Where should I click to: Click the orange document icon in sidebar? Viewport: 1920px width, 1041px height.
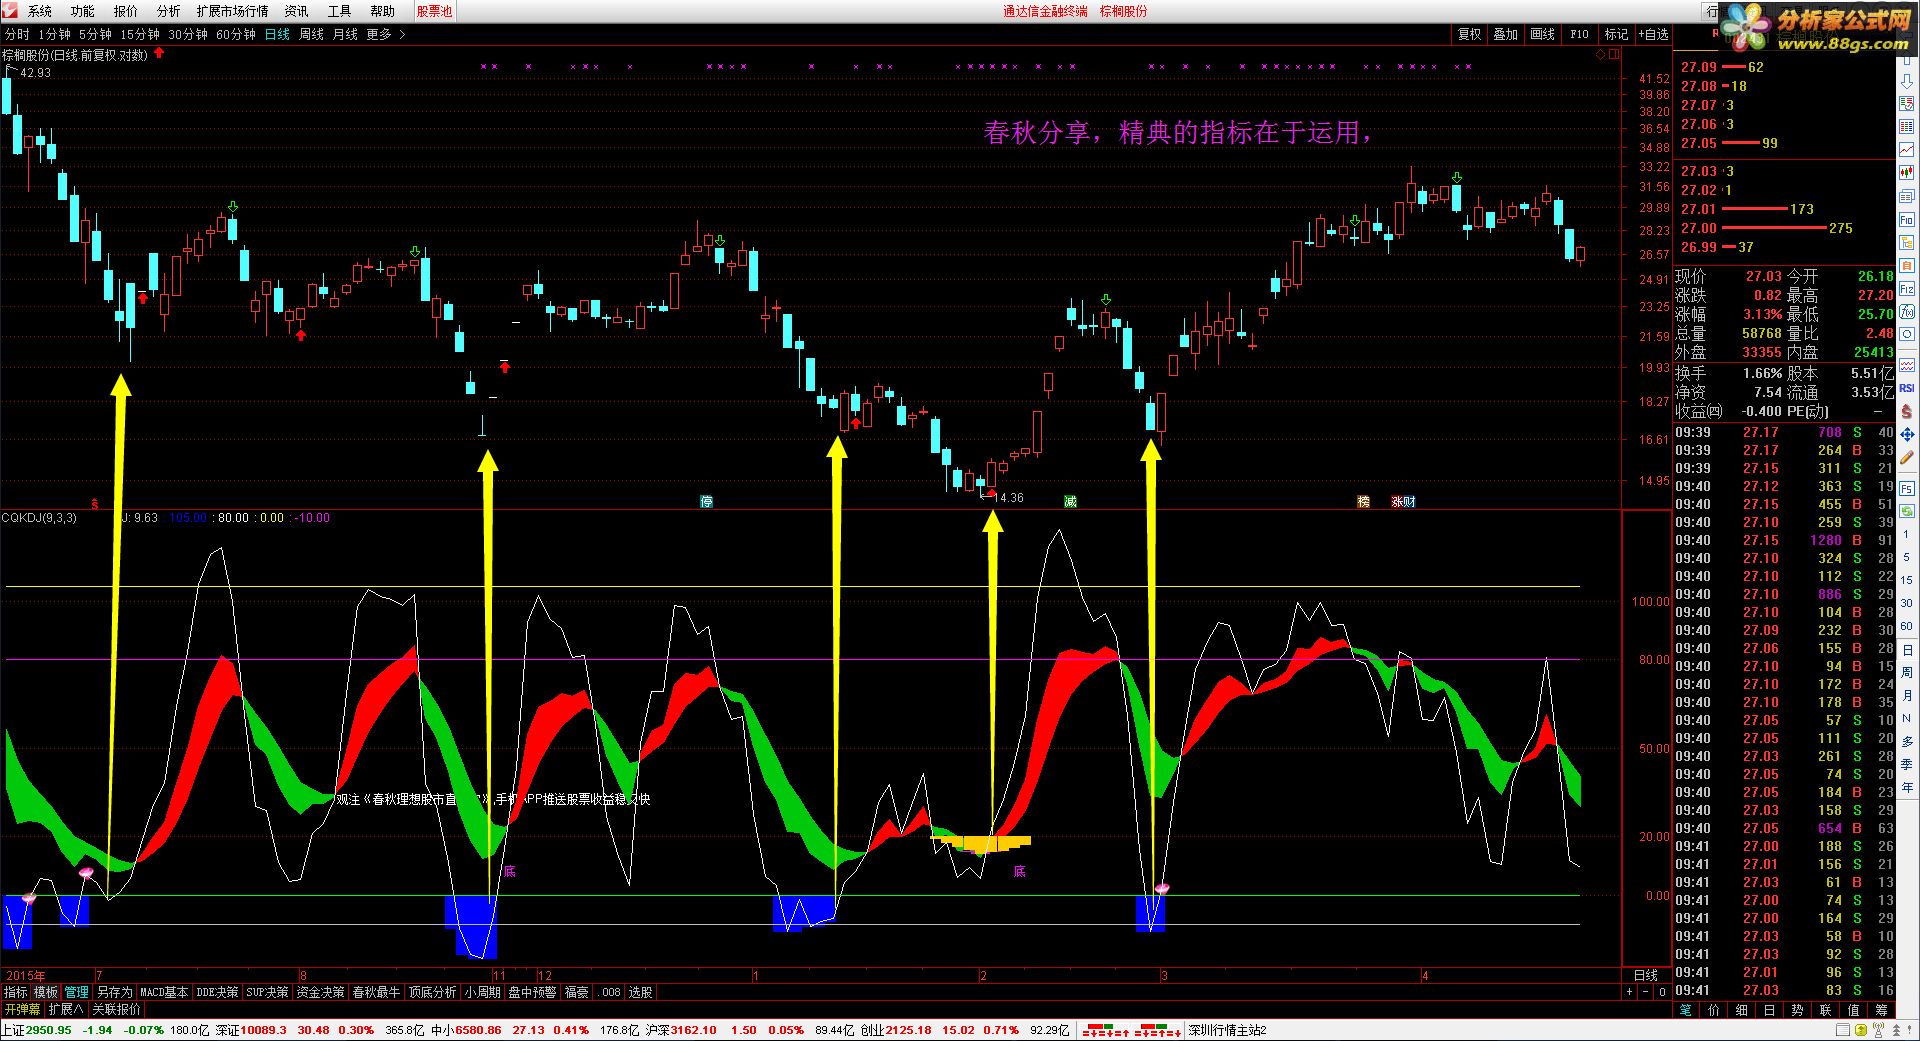(1907, 265)
